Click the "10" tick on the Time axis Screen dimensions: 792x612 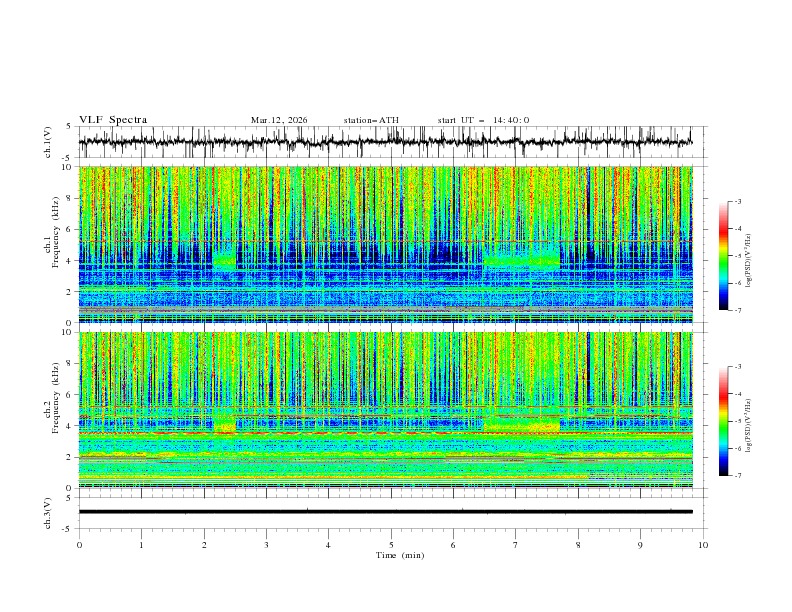click(x=703, y=545)
